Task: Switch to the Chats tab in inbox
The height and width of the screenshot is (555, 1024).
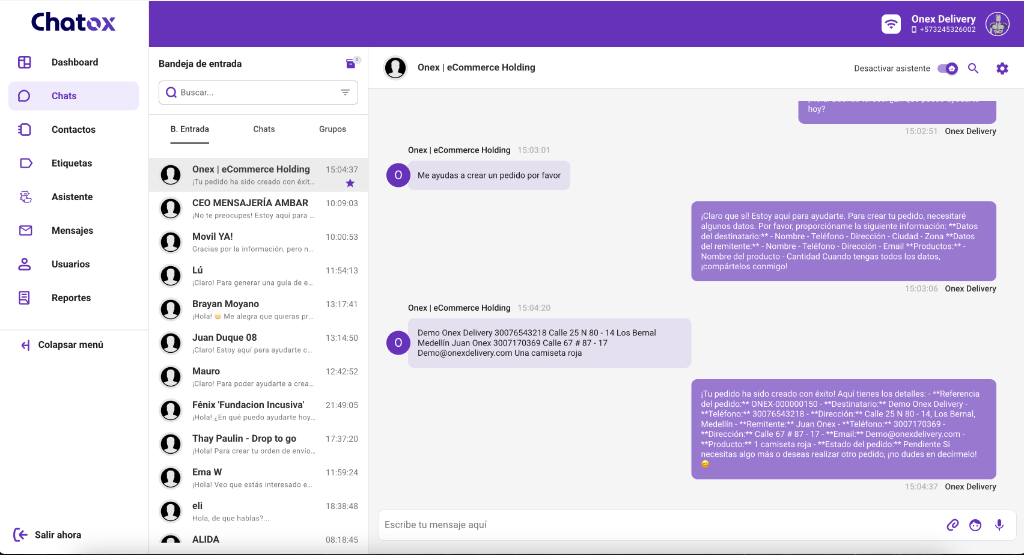Action: (x=264, y=129)
